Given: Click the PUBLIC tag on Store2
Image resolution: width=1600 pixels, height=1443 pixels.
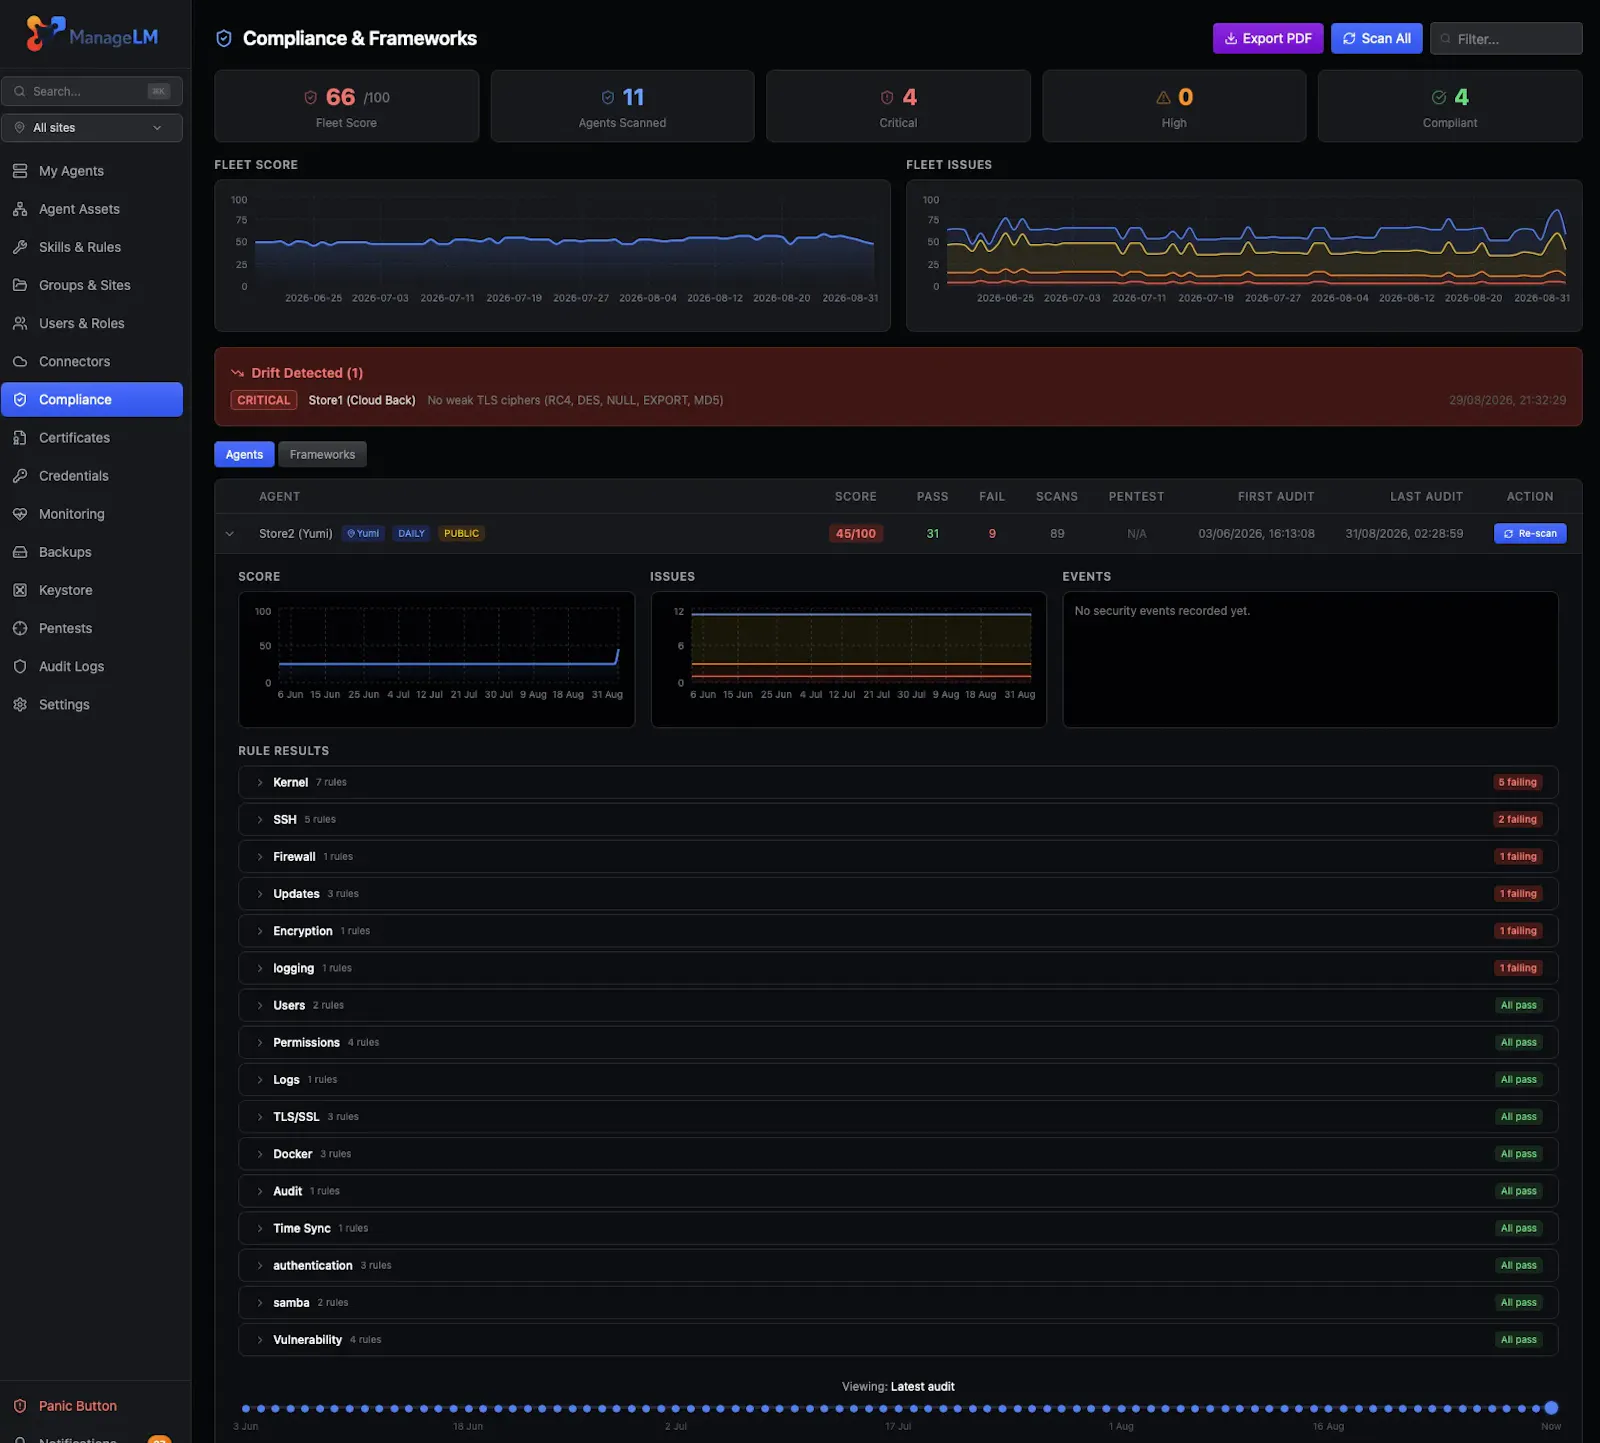Looking at the screenshot, I should click(461, 534).
